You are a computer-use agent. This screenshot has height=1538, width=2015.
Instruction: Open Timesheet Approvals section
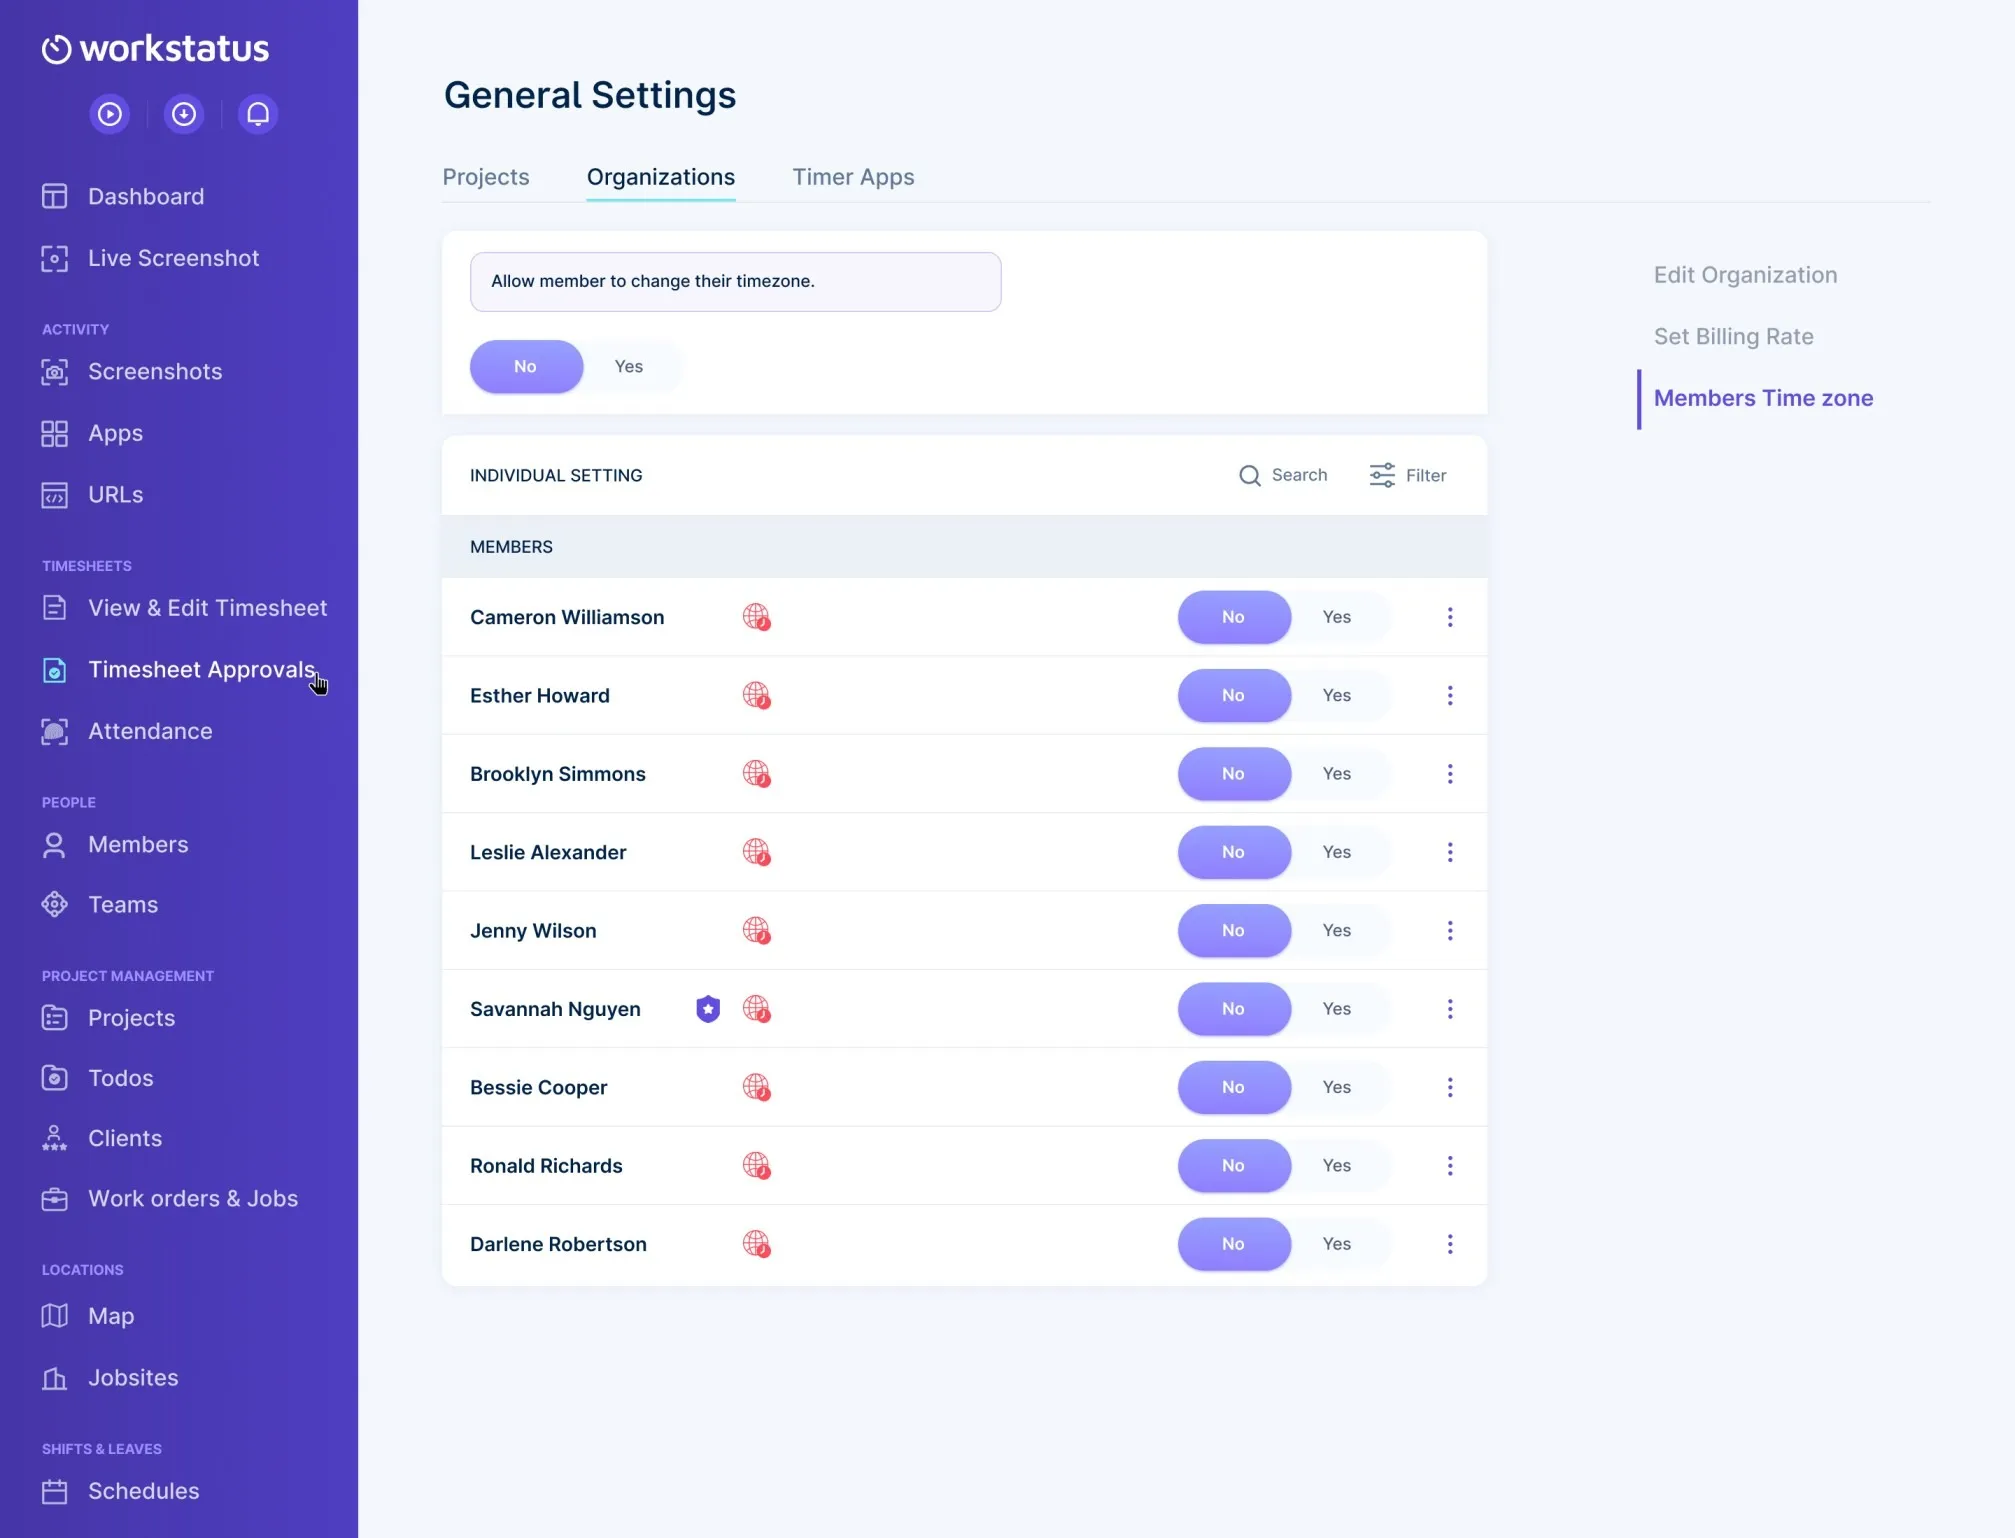[200, 669]
